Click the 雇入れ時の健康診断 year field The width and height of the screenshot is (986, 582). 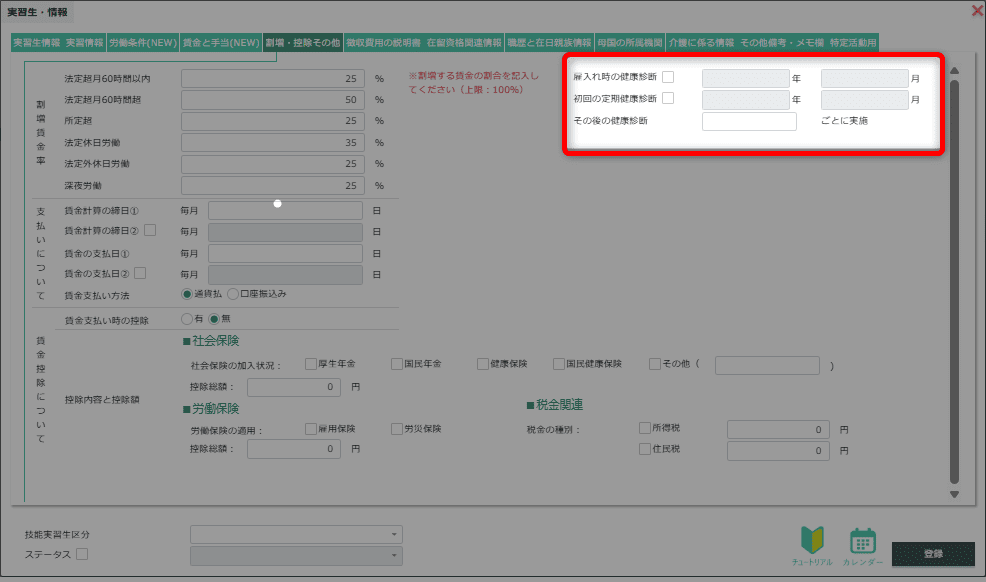coord(746,79)
